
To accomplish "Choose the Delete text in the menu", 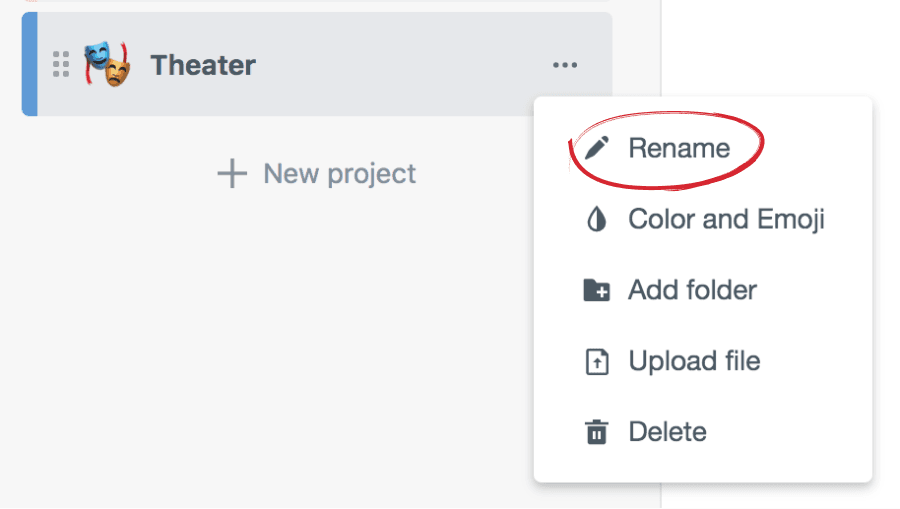I will (x=667, y=433).
